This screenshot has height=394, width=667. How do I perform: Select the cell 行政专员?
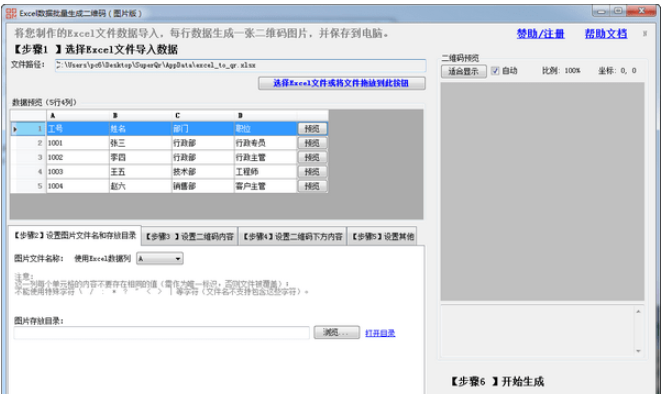coord(265,143)
